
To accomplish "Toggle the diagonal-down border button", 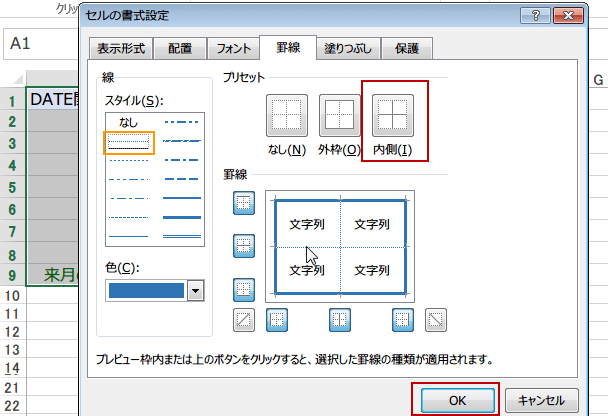I will (436, 320).
